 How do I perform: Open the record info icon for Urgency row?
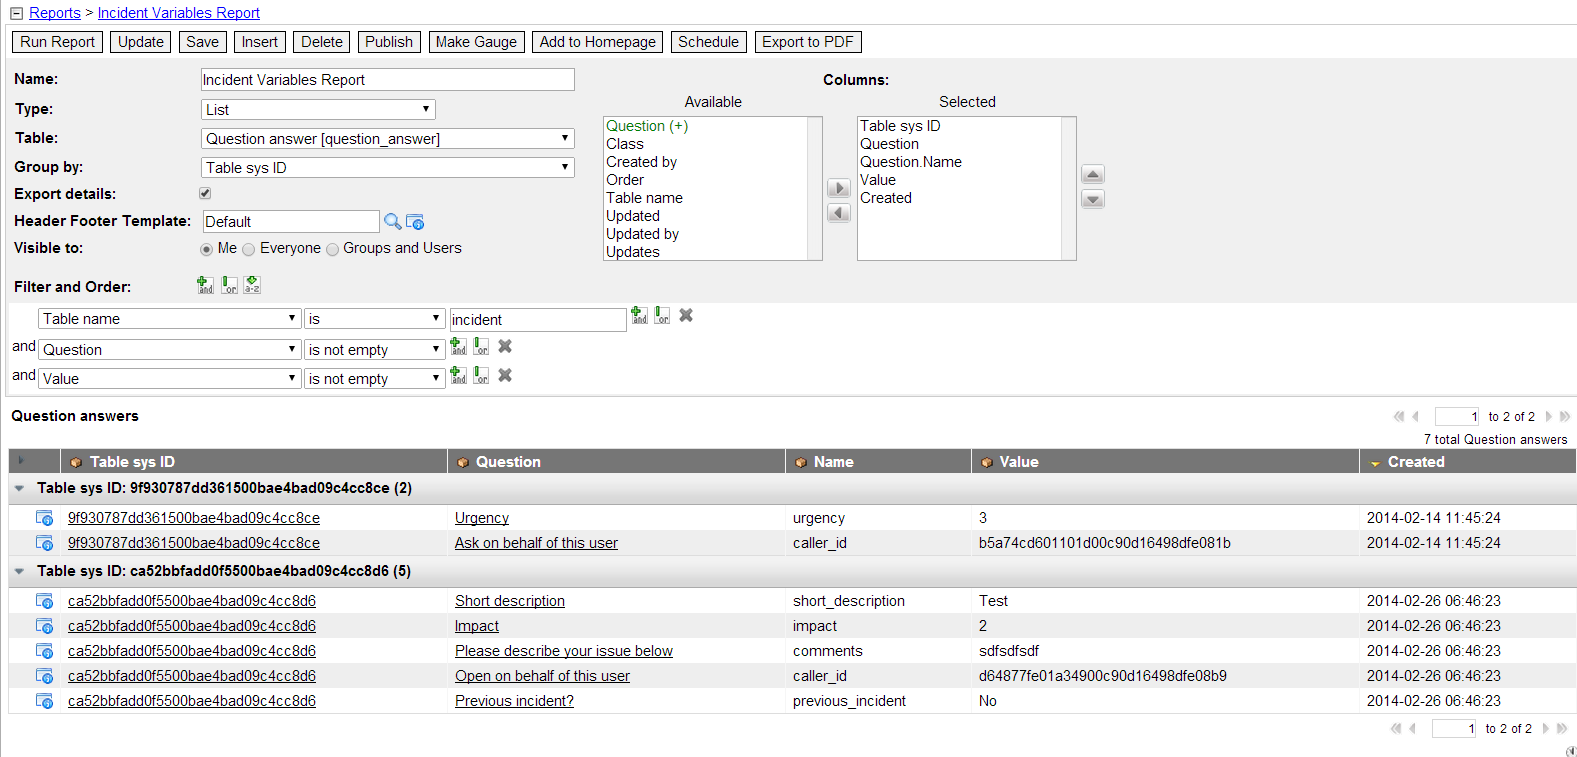[44, 518]
